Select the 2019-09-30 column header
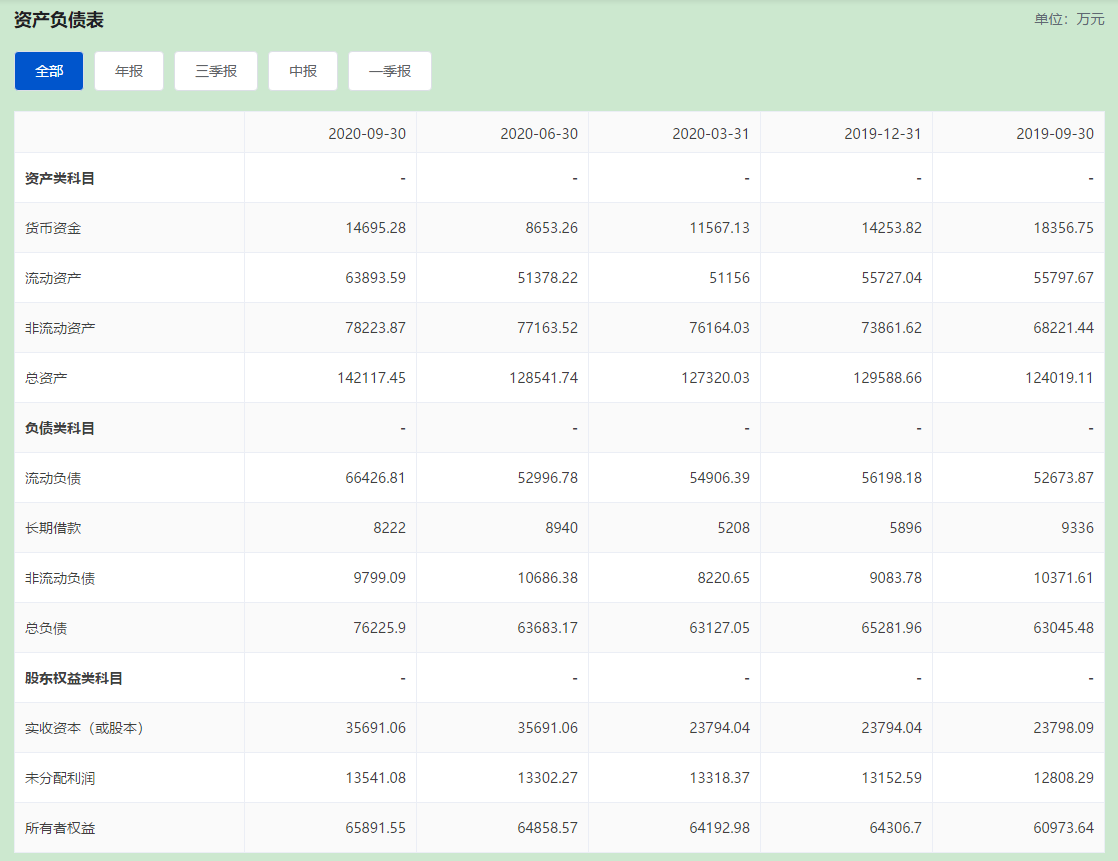The image size is (1118, 861). tap(1054, 133)
